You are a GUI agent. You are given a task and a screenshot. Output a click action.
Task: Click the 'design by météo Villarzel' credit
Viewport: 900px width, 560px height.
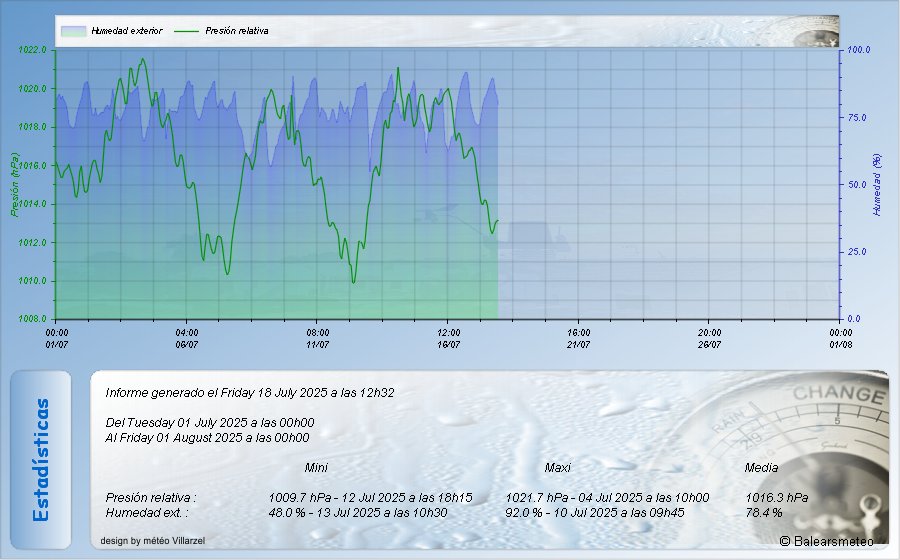153,540
